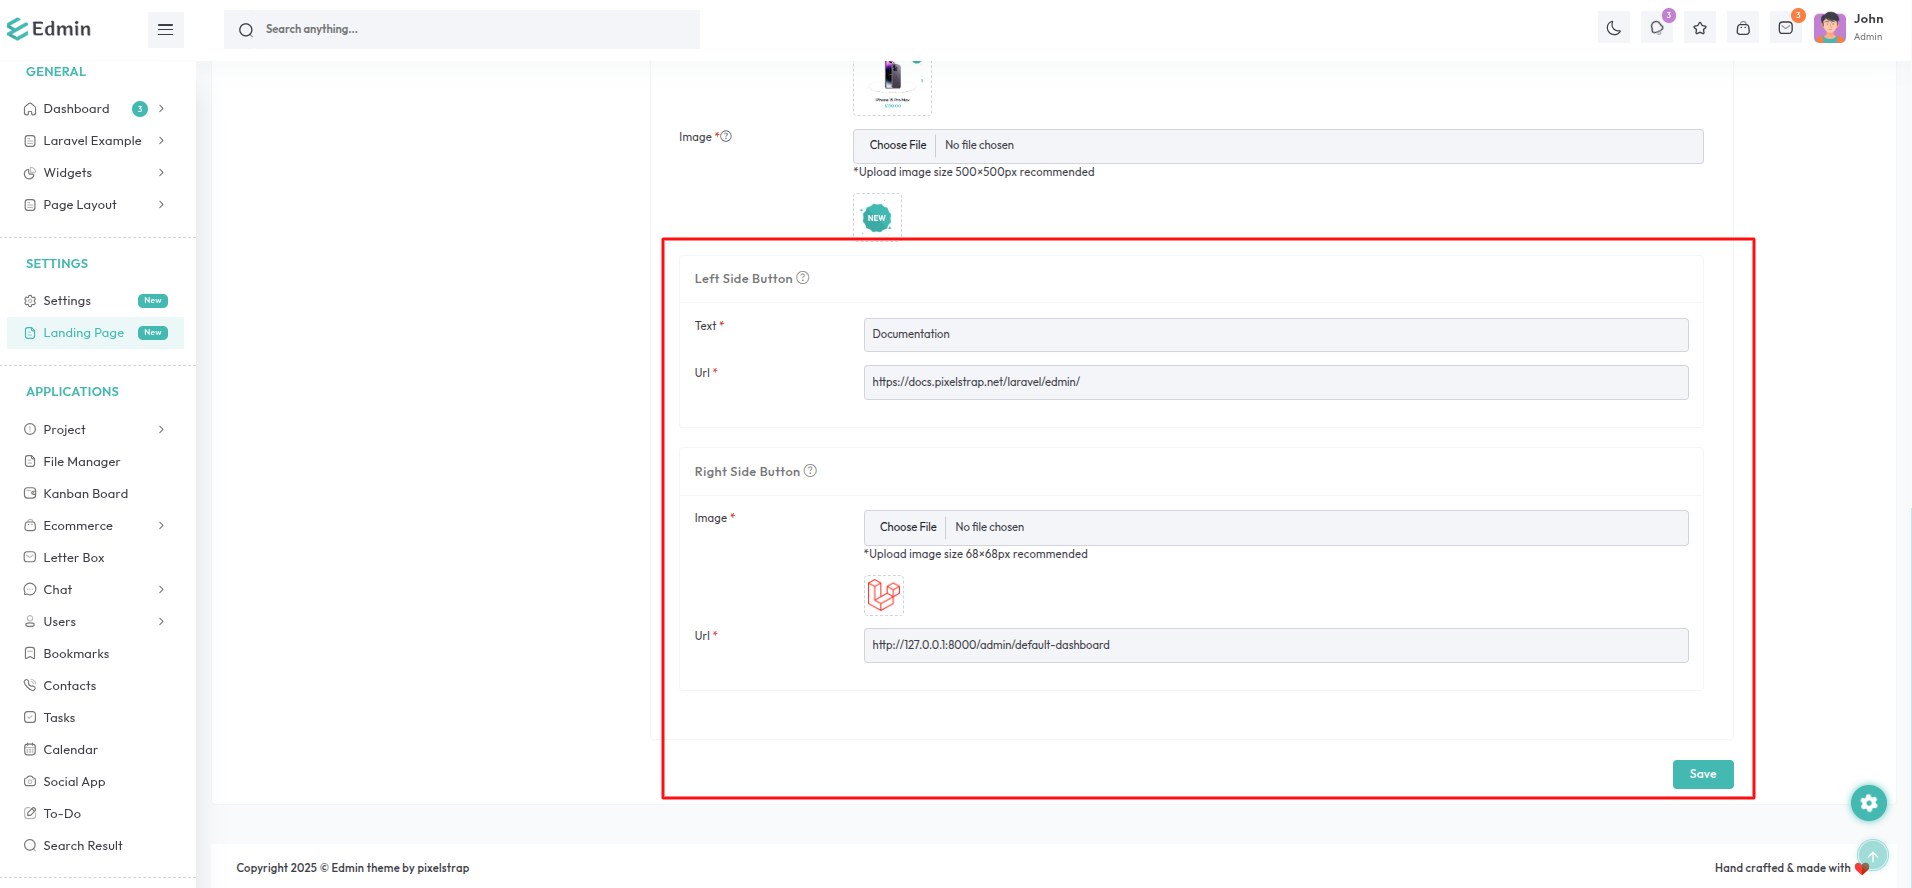
Task: Expand the Dashboard menu chevron
Action: (x=161, y=109)
